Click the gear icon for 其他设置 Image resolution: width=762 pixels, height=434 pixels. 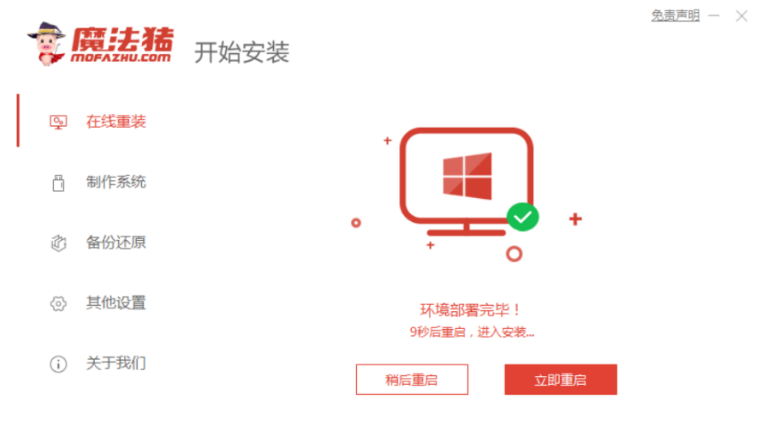pyautogui.click(x=58, y=303)
